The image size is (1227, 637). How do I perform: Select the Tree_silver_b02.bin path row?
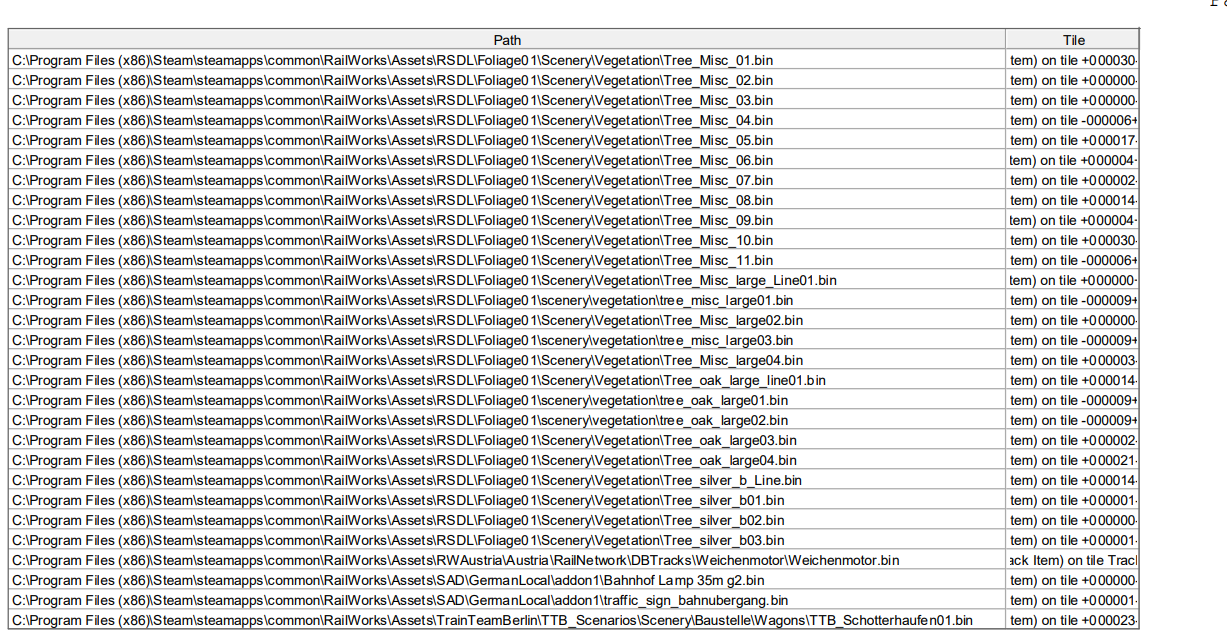(x=507, y=520)
